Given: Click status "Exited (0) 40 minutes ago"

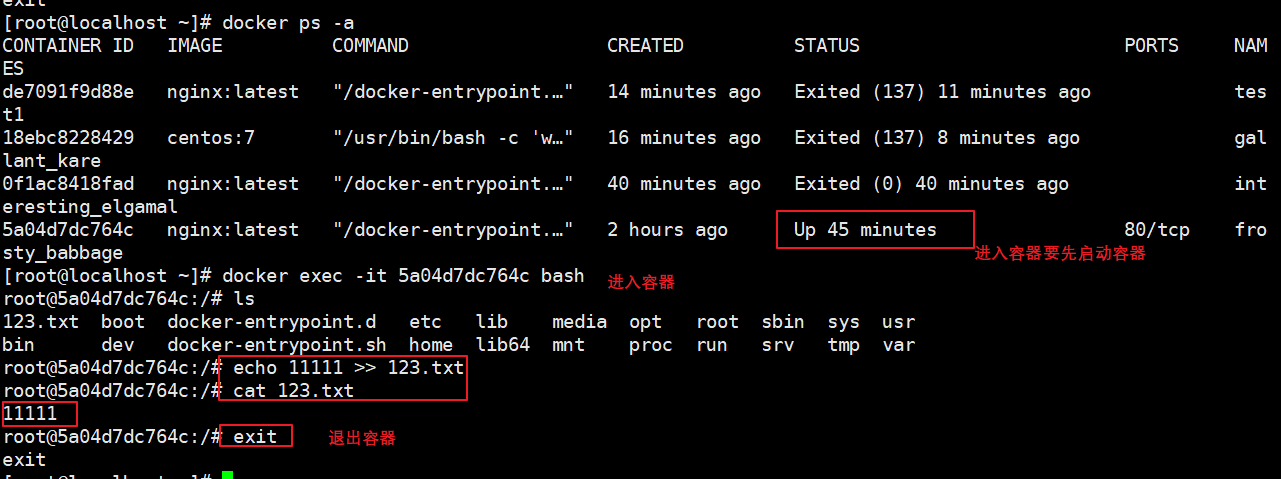Looking at the screenshot, I should 931,183.
